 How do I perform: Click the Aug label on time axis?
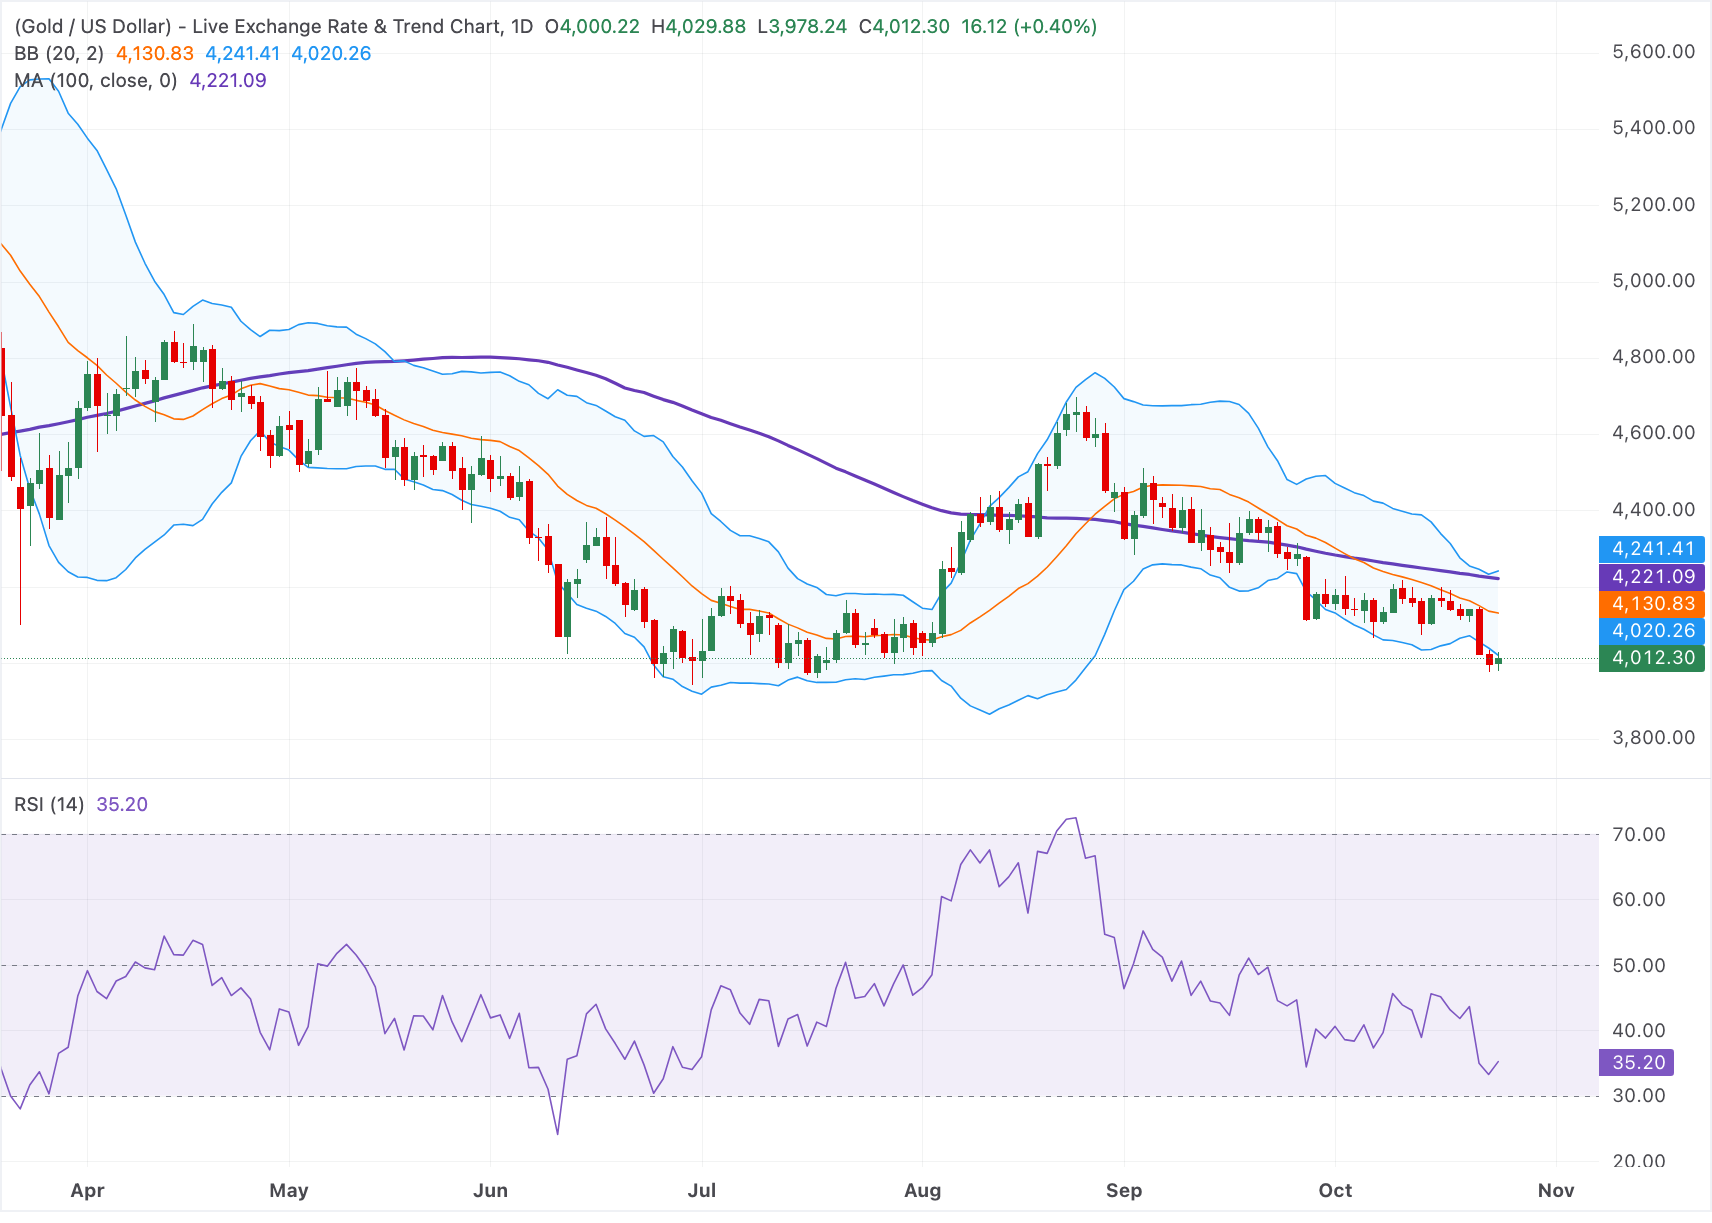click(922, 1190)
